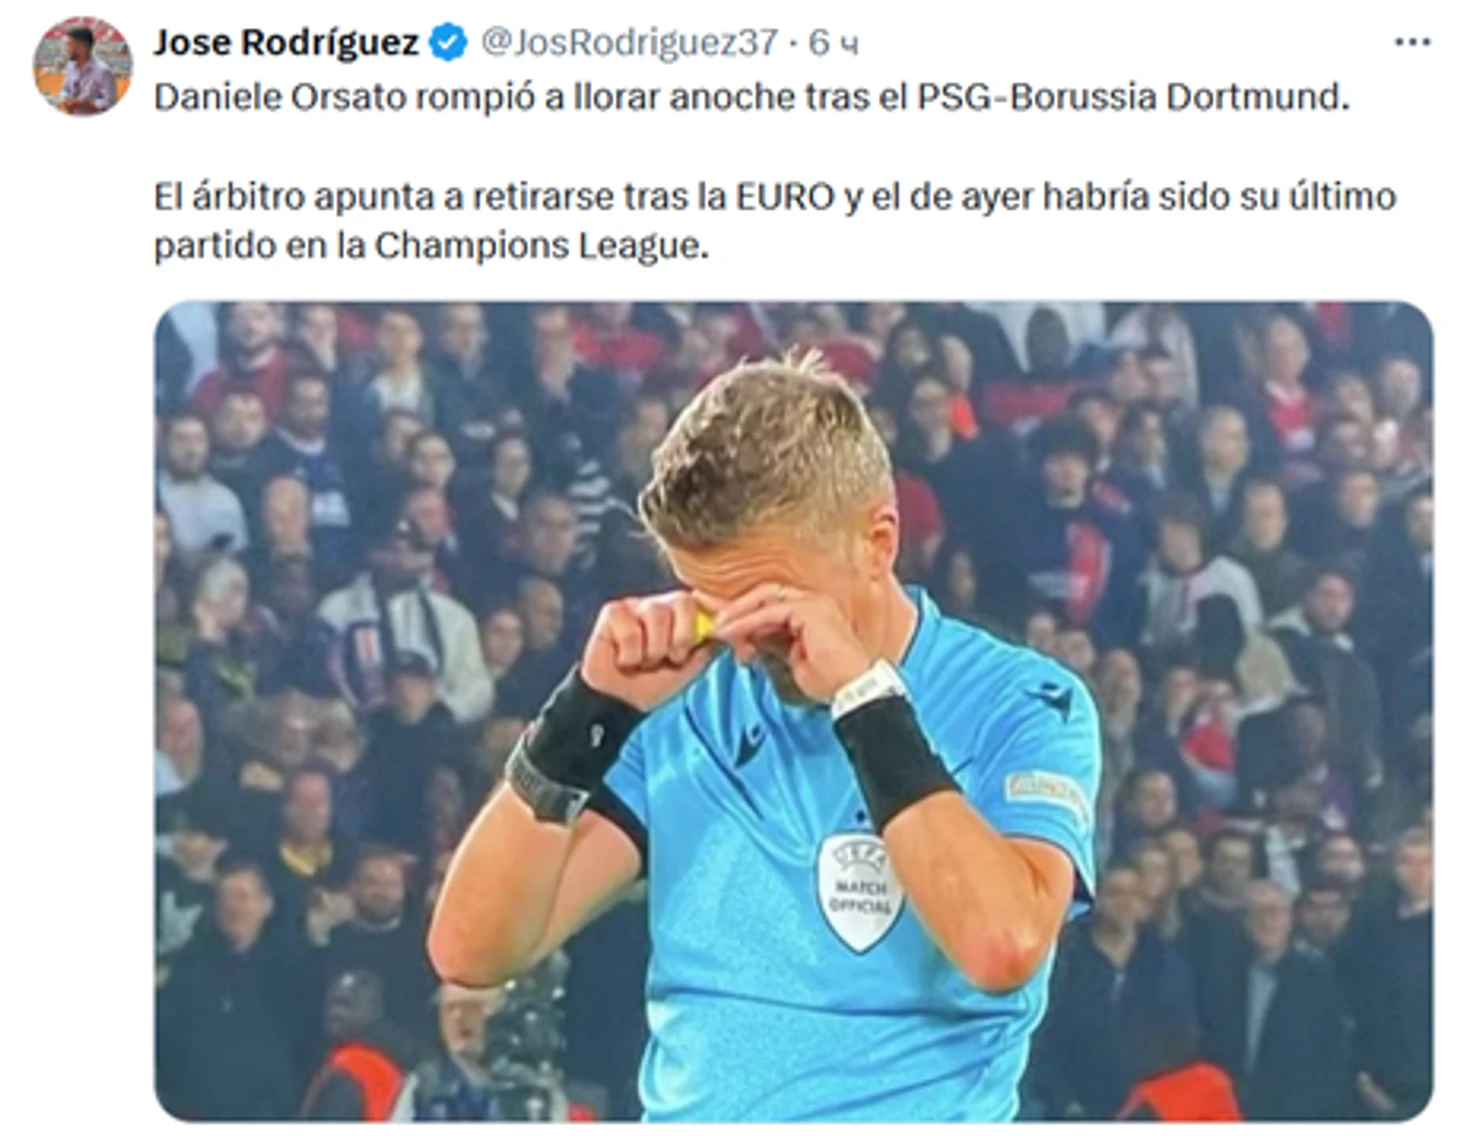Click the 'Daniele Orsato rompió a llorar' text line
Viewport: 1460px width, 1136px height.
pos(751,97)
